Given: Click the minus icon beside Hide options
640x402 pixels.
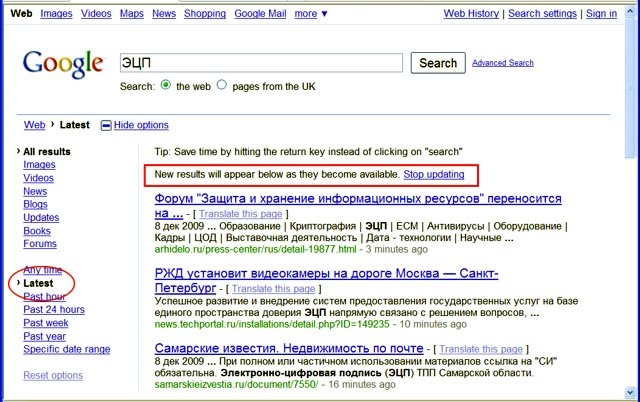Looking at the screenshot, I should (106, 126).
